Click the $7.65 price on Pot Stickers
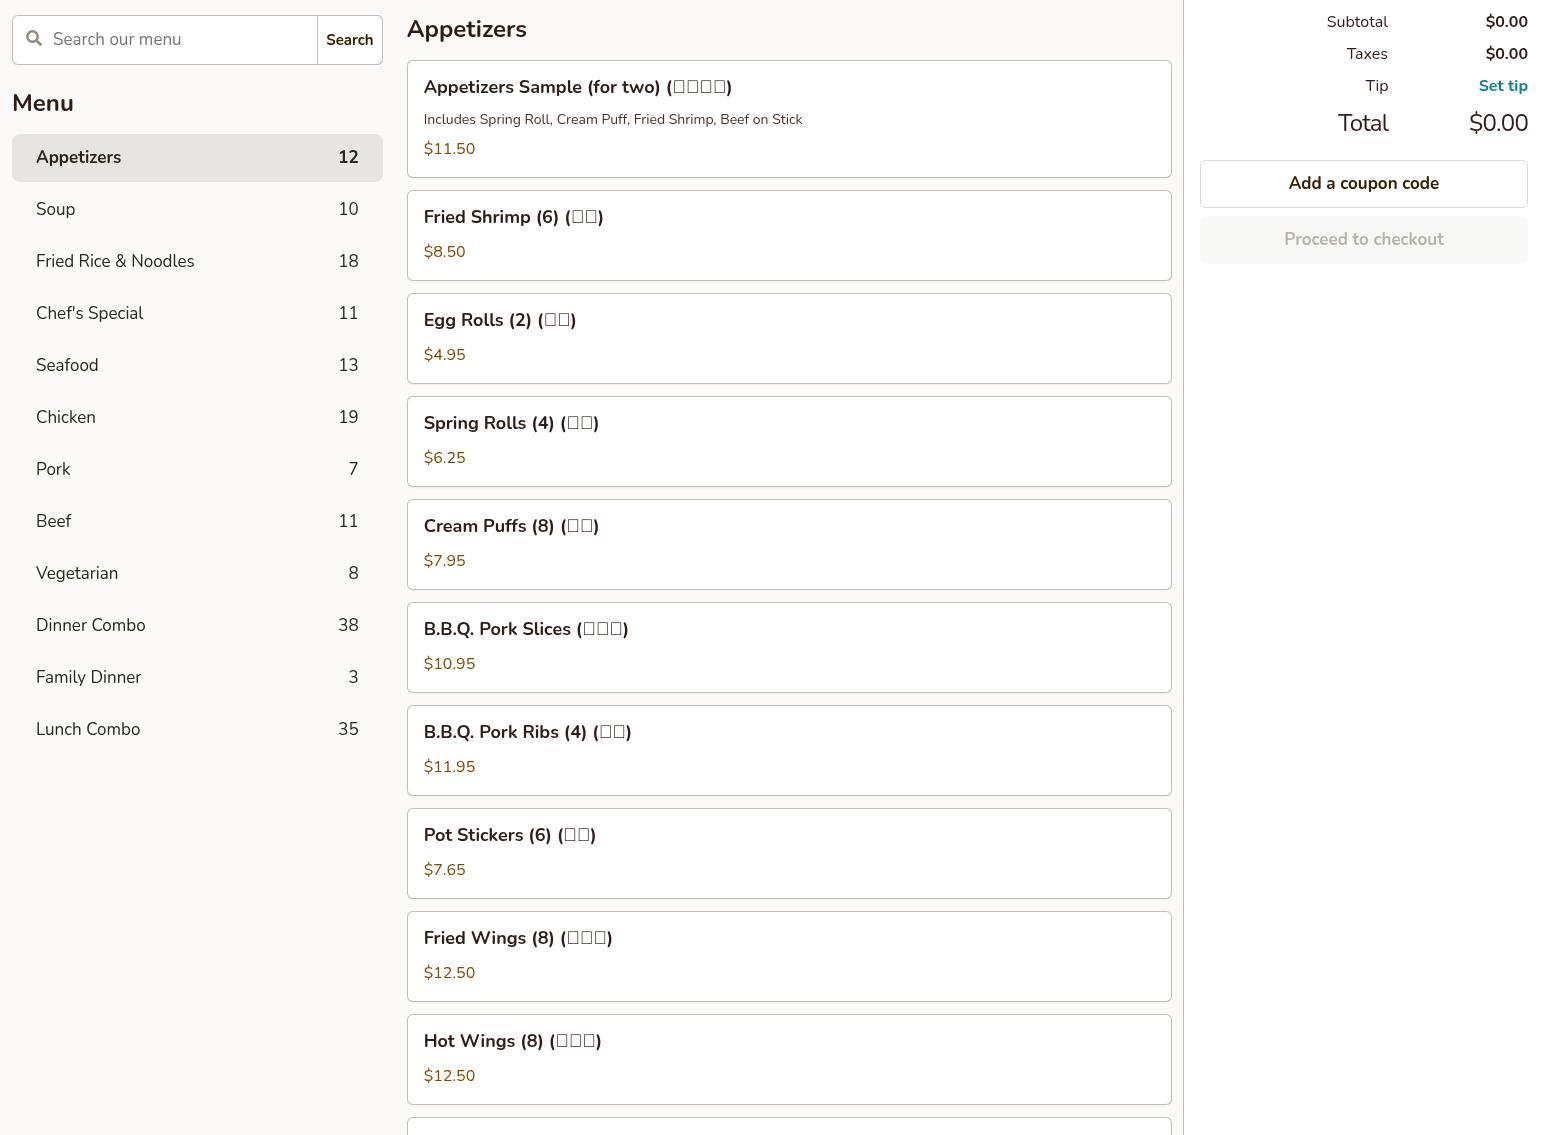Screen dimensions: 1544x1135 pyautogui.click(x=445, y=870)
